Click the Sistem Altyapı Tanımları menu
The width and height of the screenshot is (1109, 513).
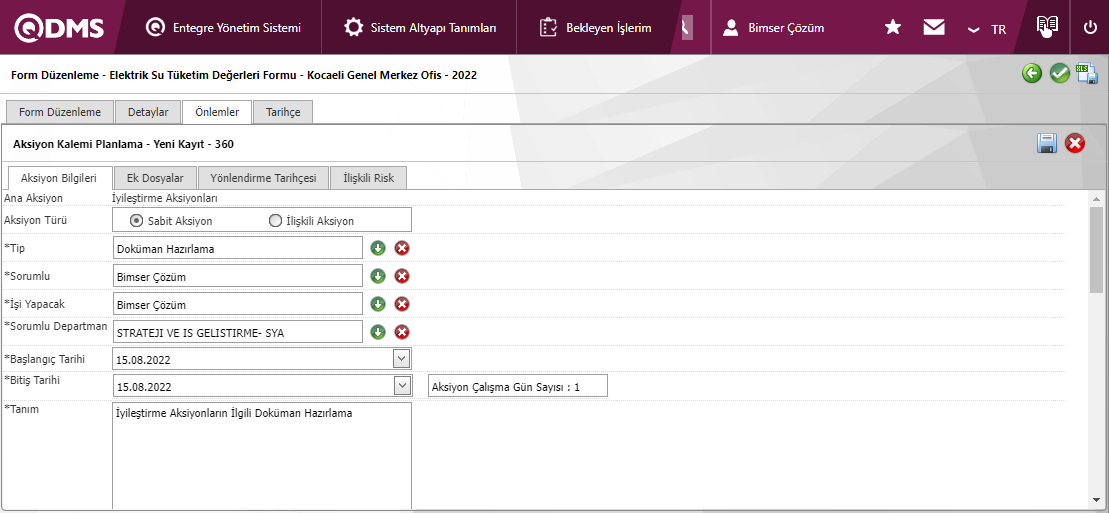(420, 27)
